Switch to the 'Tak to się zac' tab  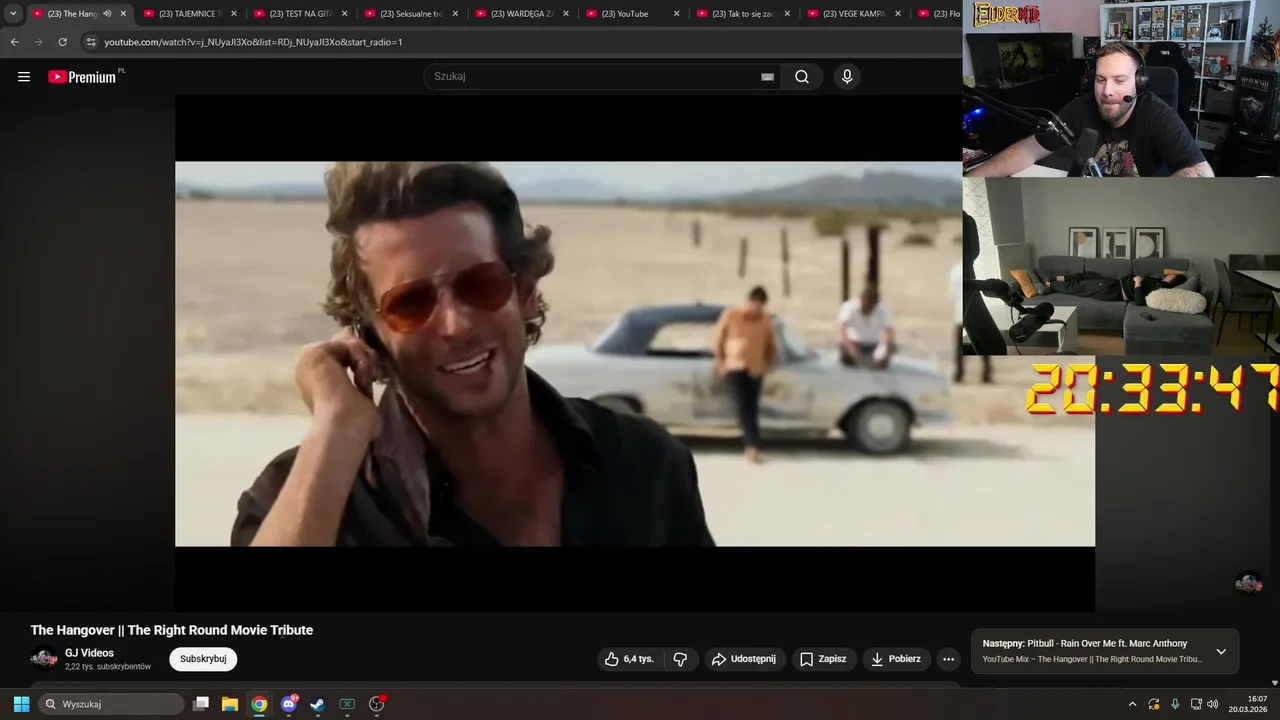coord(741,14)
